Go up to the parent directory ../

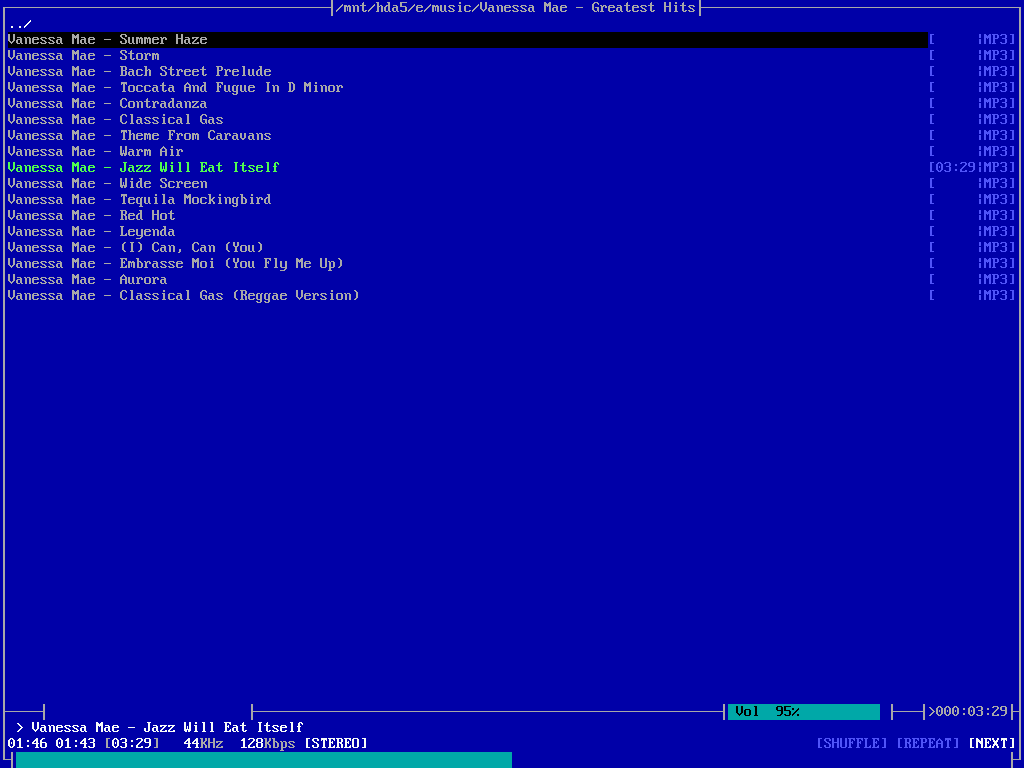point(20,24)
